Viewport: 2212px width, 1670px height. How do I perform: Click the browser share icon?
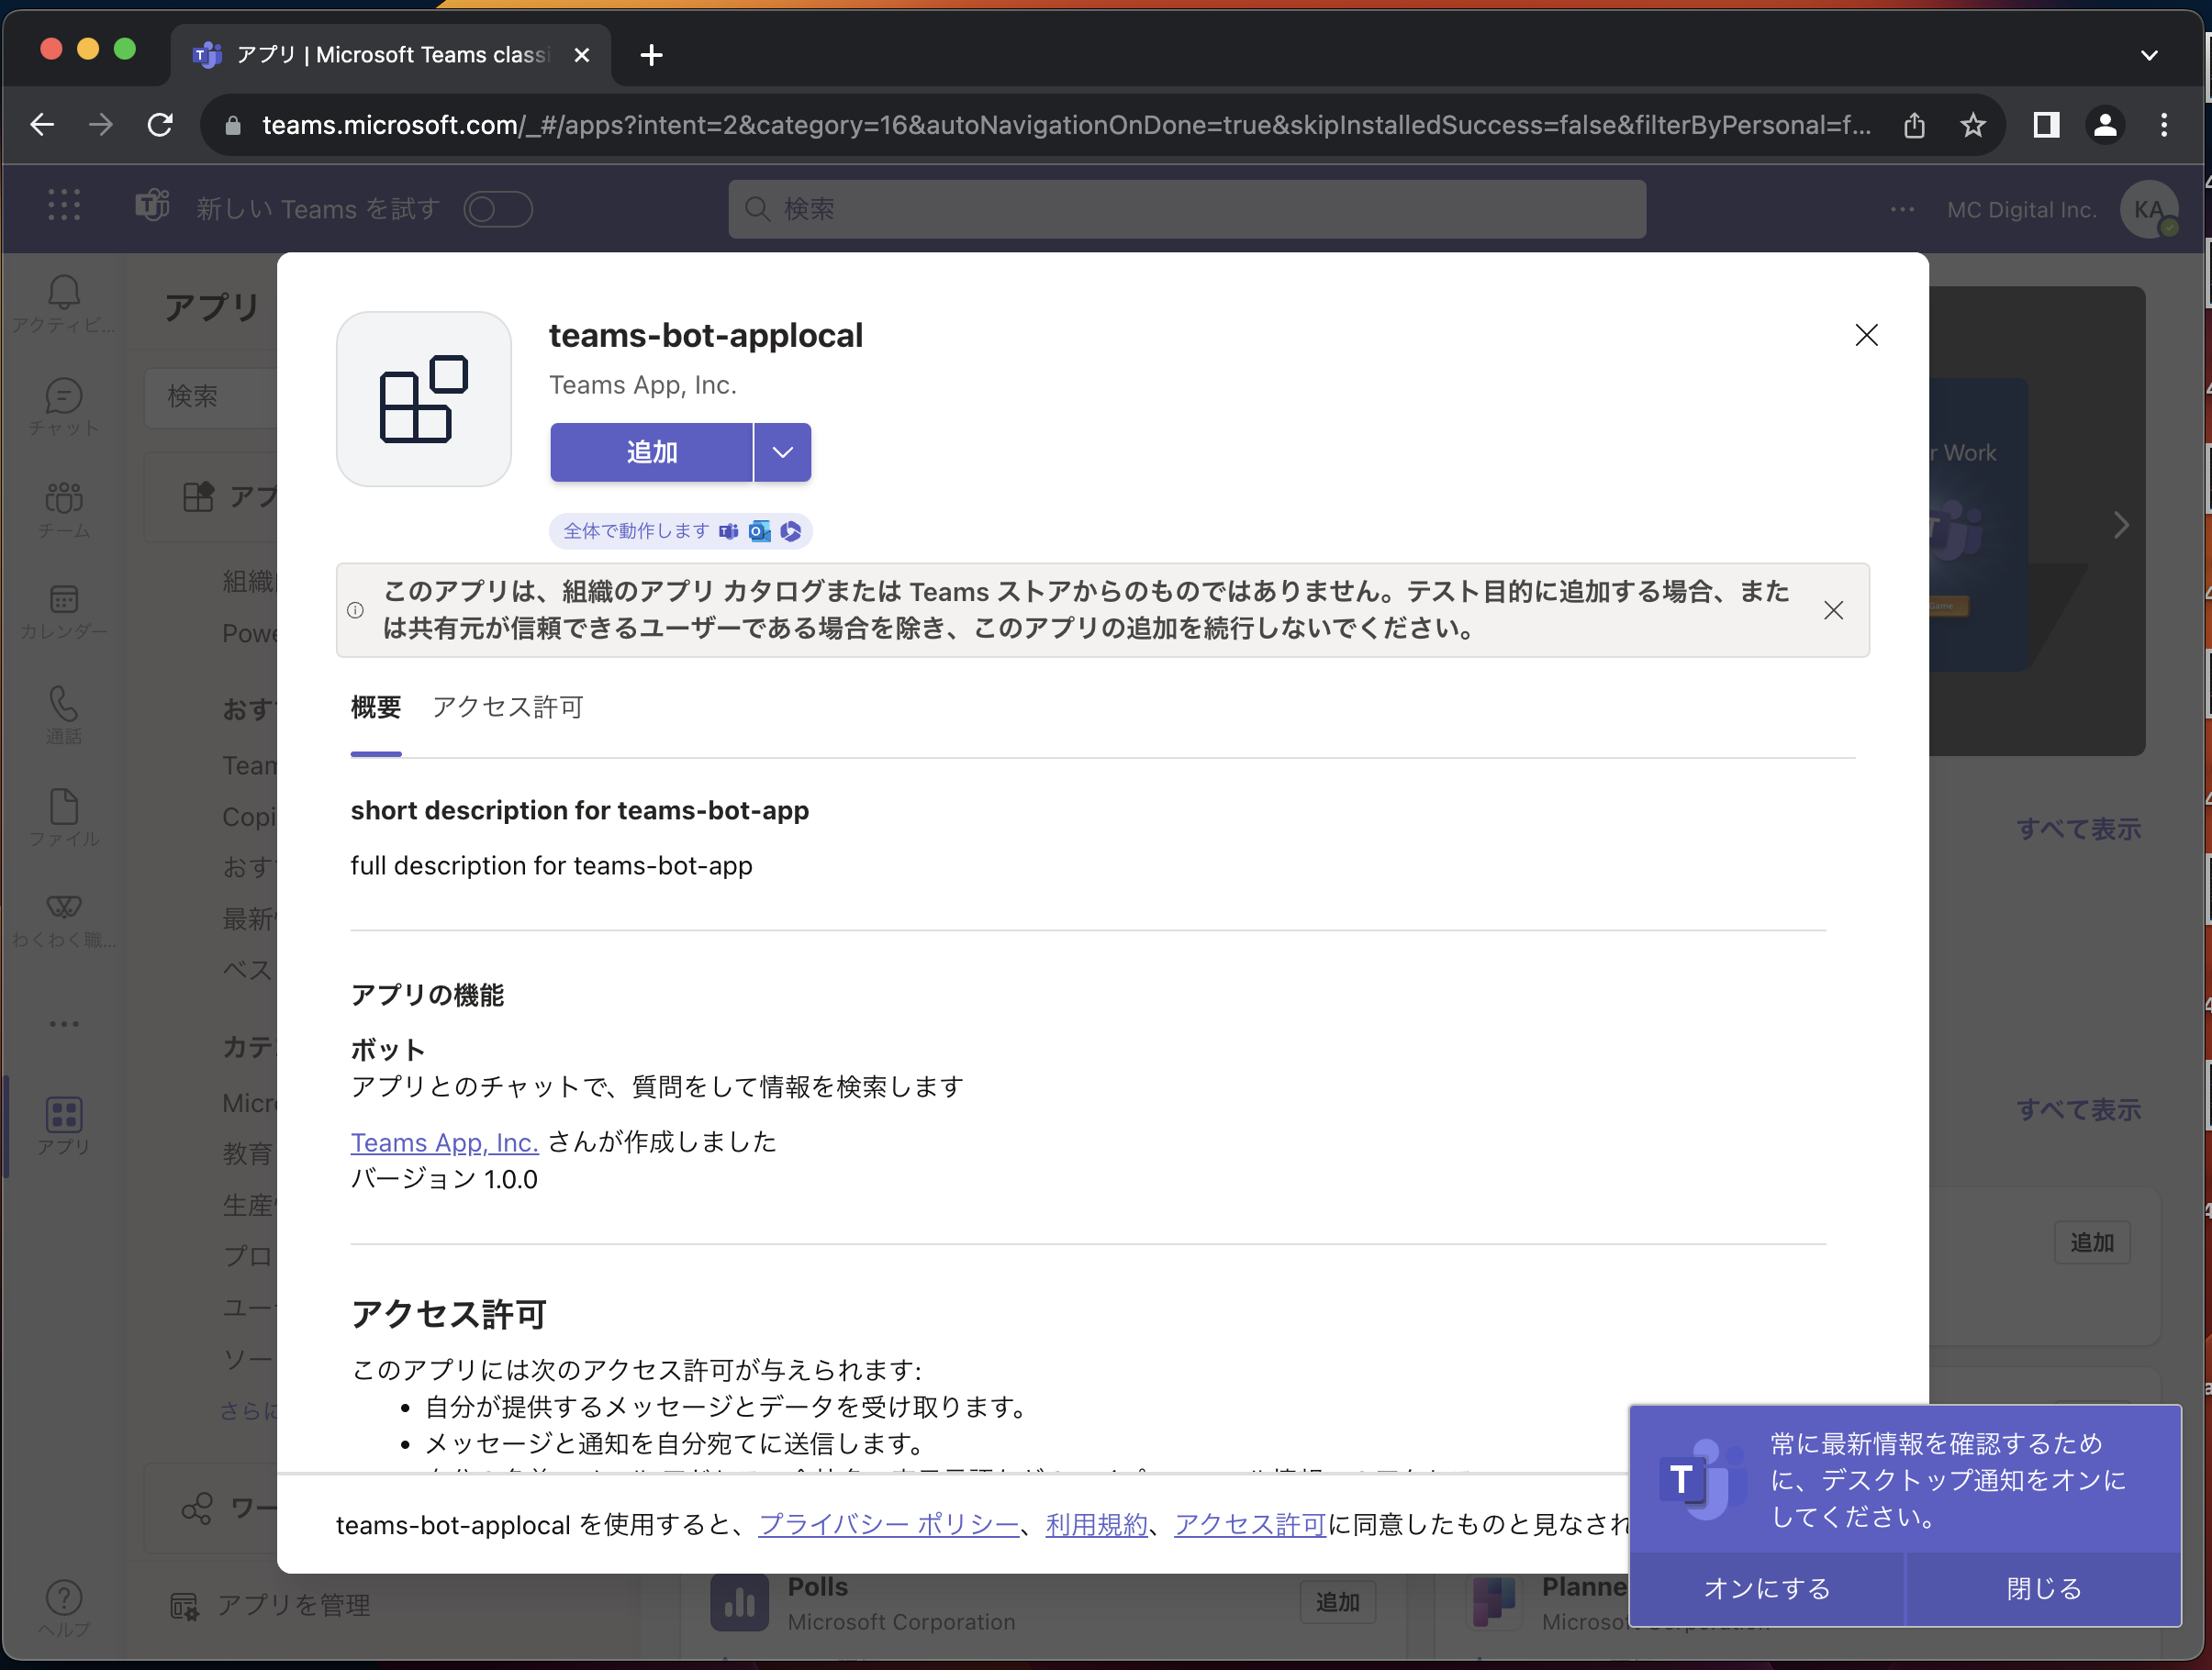click(x=1914, y=125)
